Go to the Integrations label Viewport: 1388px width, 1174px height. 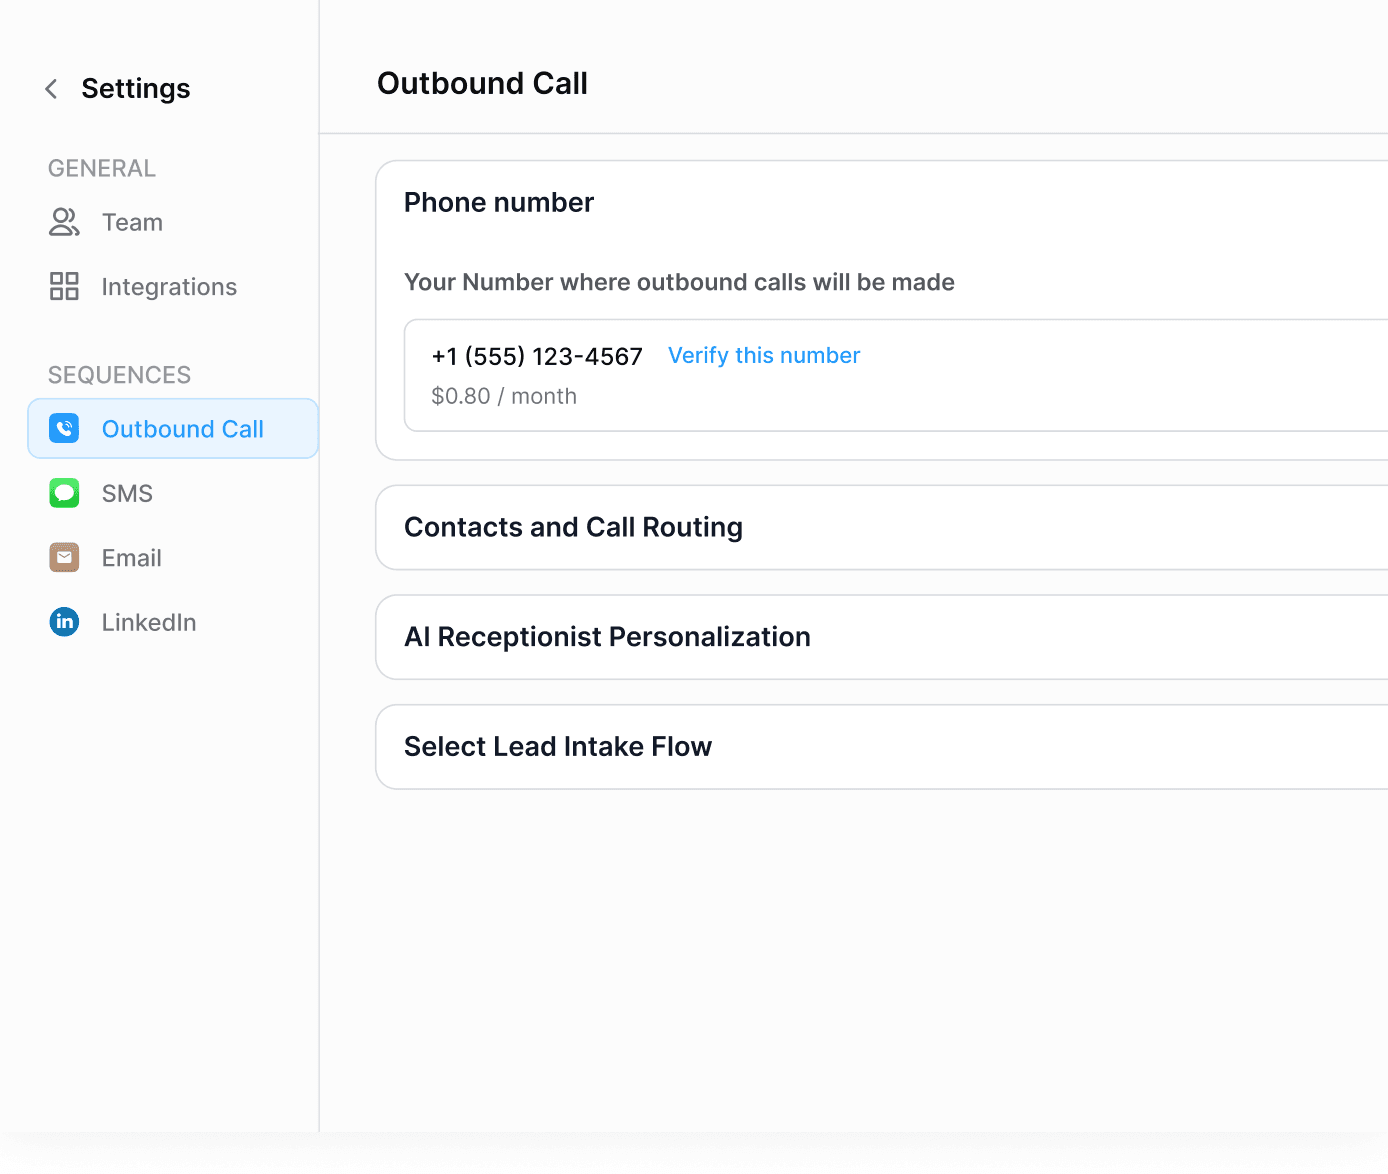[x=169, y=287]
